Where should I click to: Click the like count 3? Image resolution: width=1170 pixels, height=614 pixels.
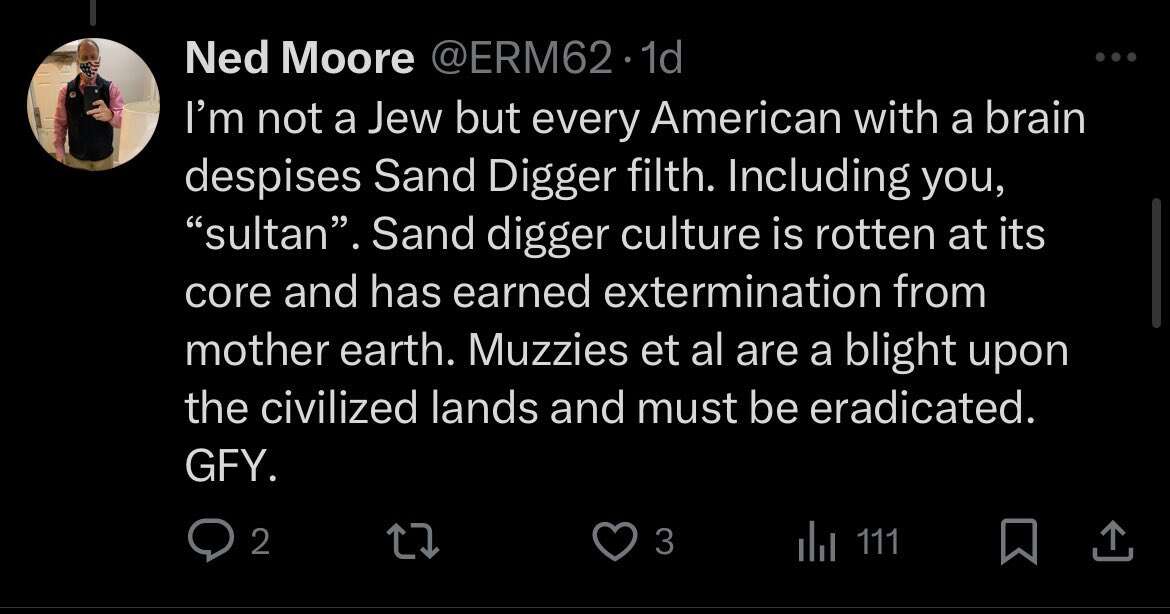click(664, 543)
